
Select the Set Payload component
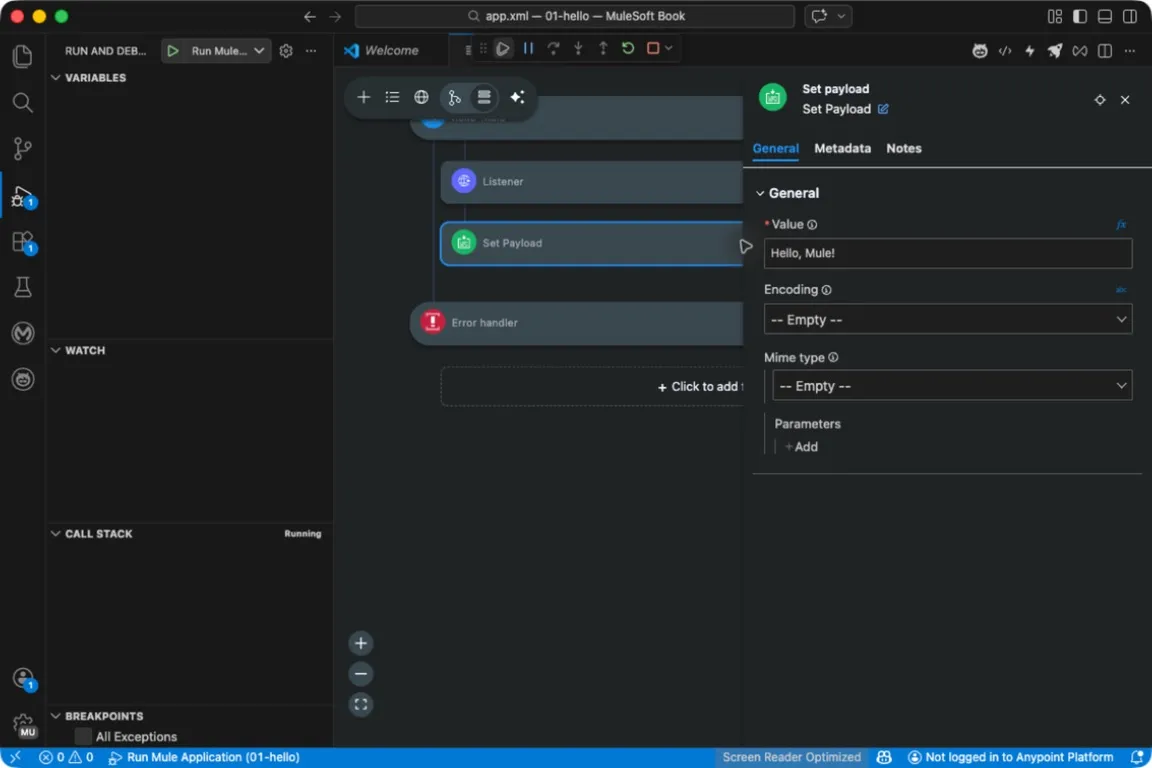tap(591, 243)
